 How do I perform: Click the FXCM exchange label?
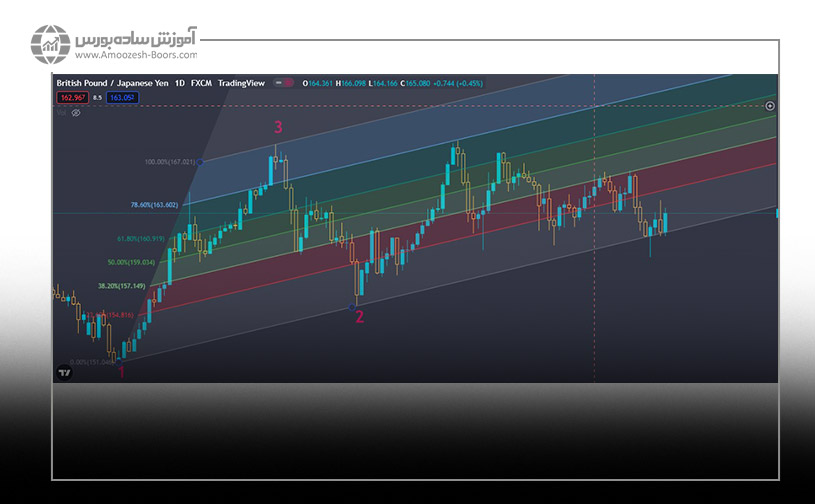203,83
